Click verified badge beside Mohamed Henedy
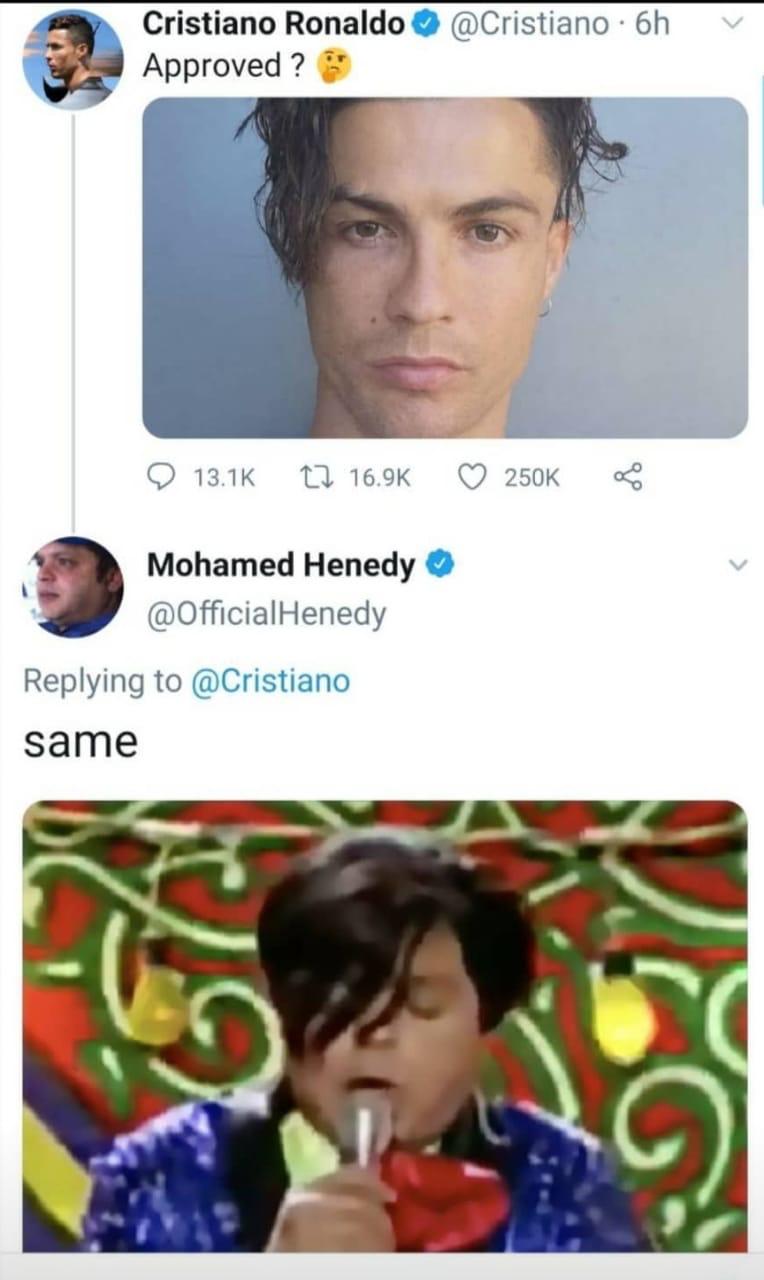The image size is (764, 1280). 439,565
